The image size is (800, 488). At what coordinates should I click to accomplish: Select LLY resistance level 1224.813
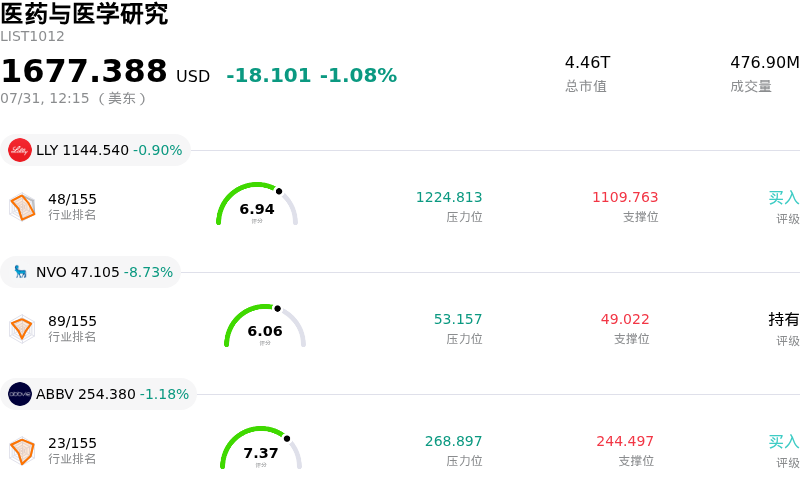pyautogui.click(x=449, y=197)
